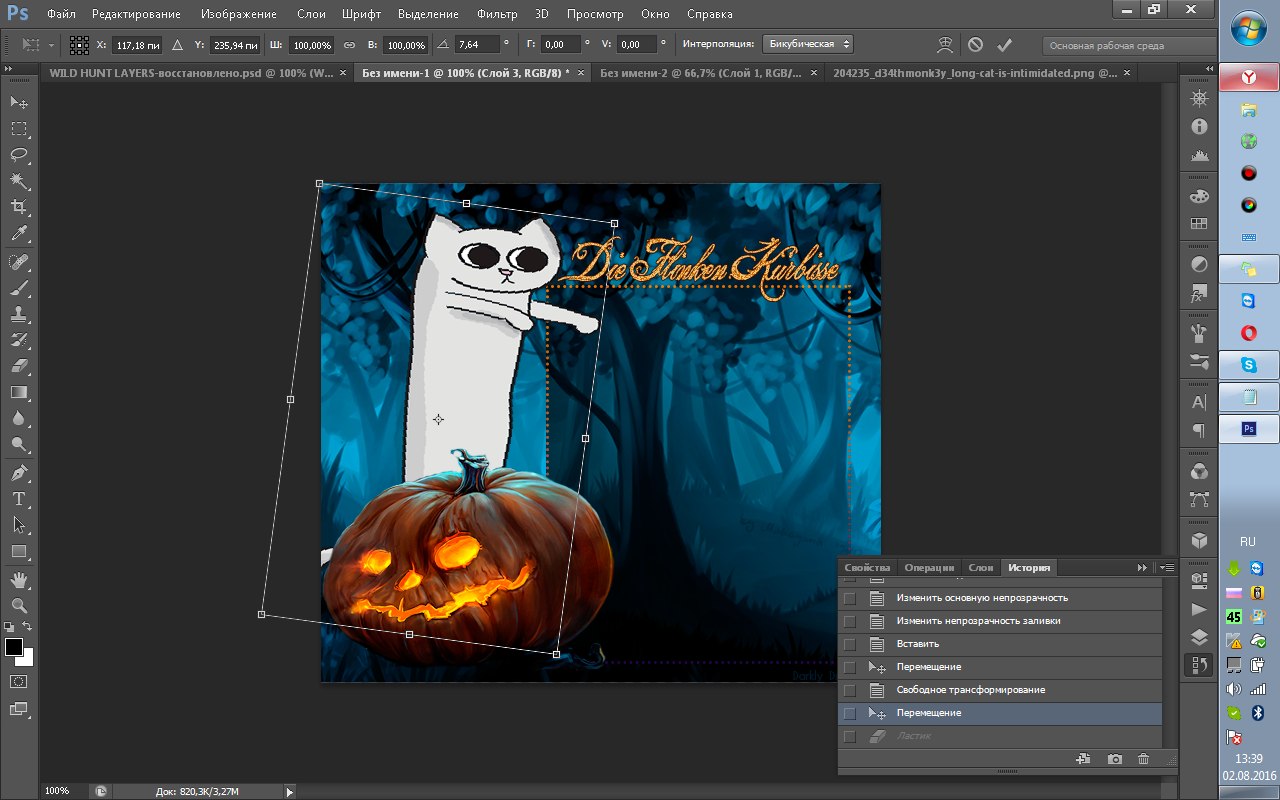Open the Histogram panel icon in the dock
Screen dimensions: 1280x800
tap(1199, 156)
